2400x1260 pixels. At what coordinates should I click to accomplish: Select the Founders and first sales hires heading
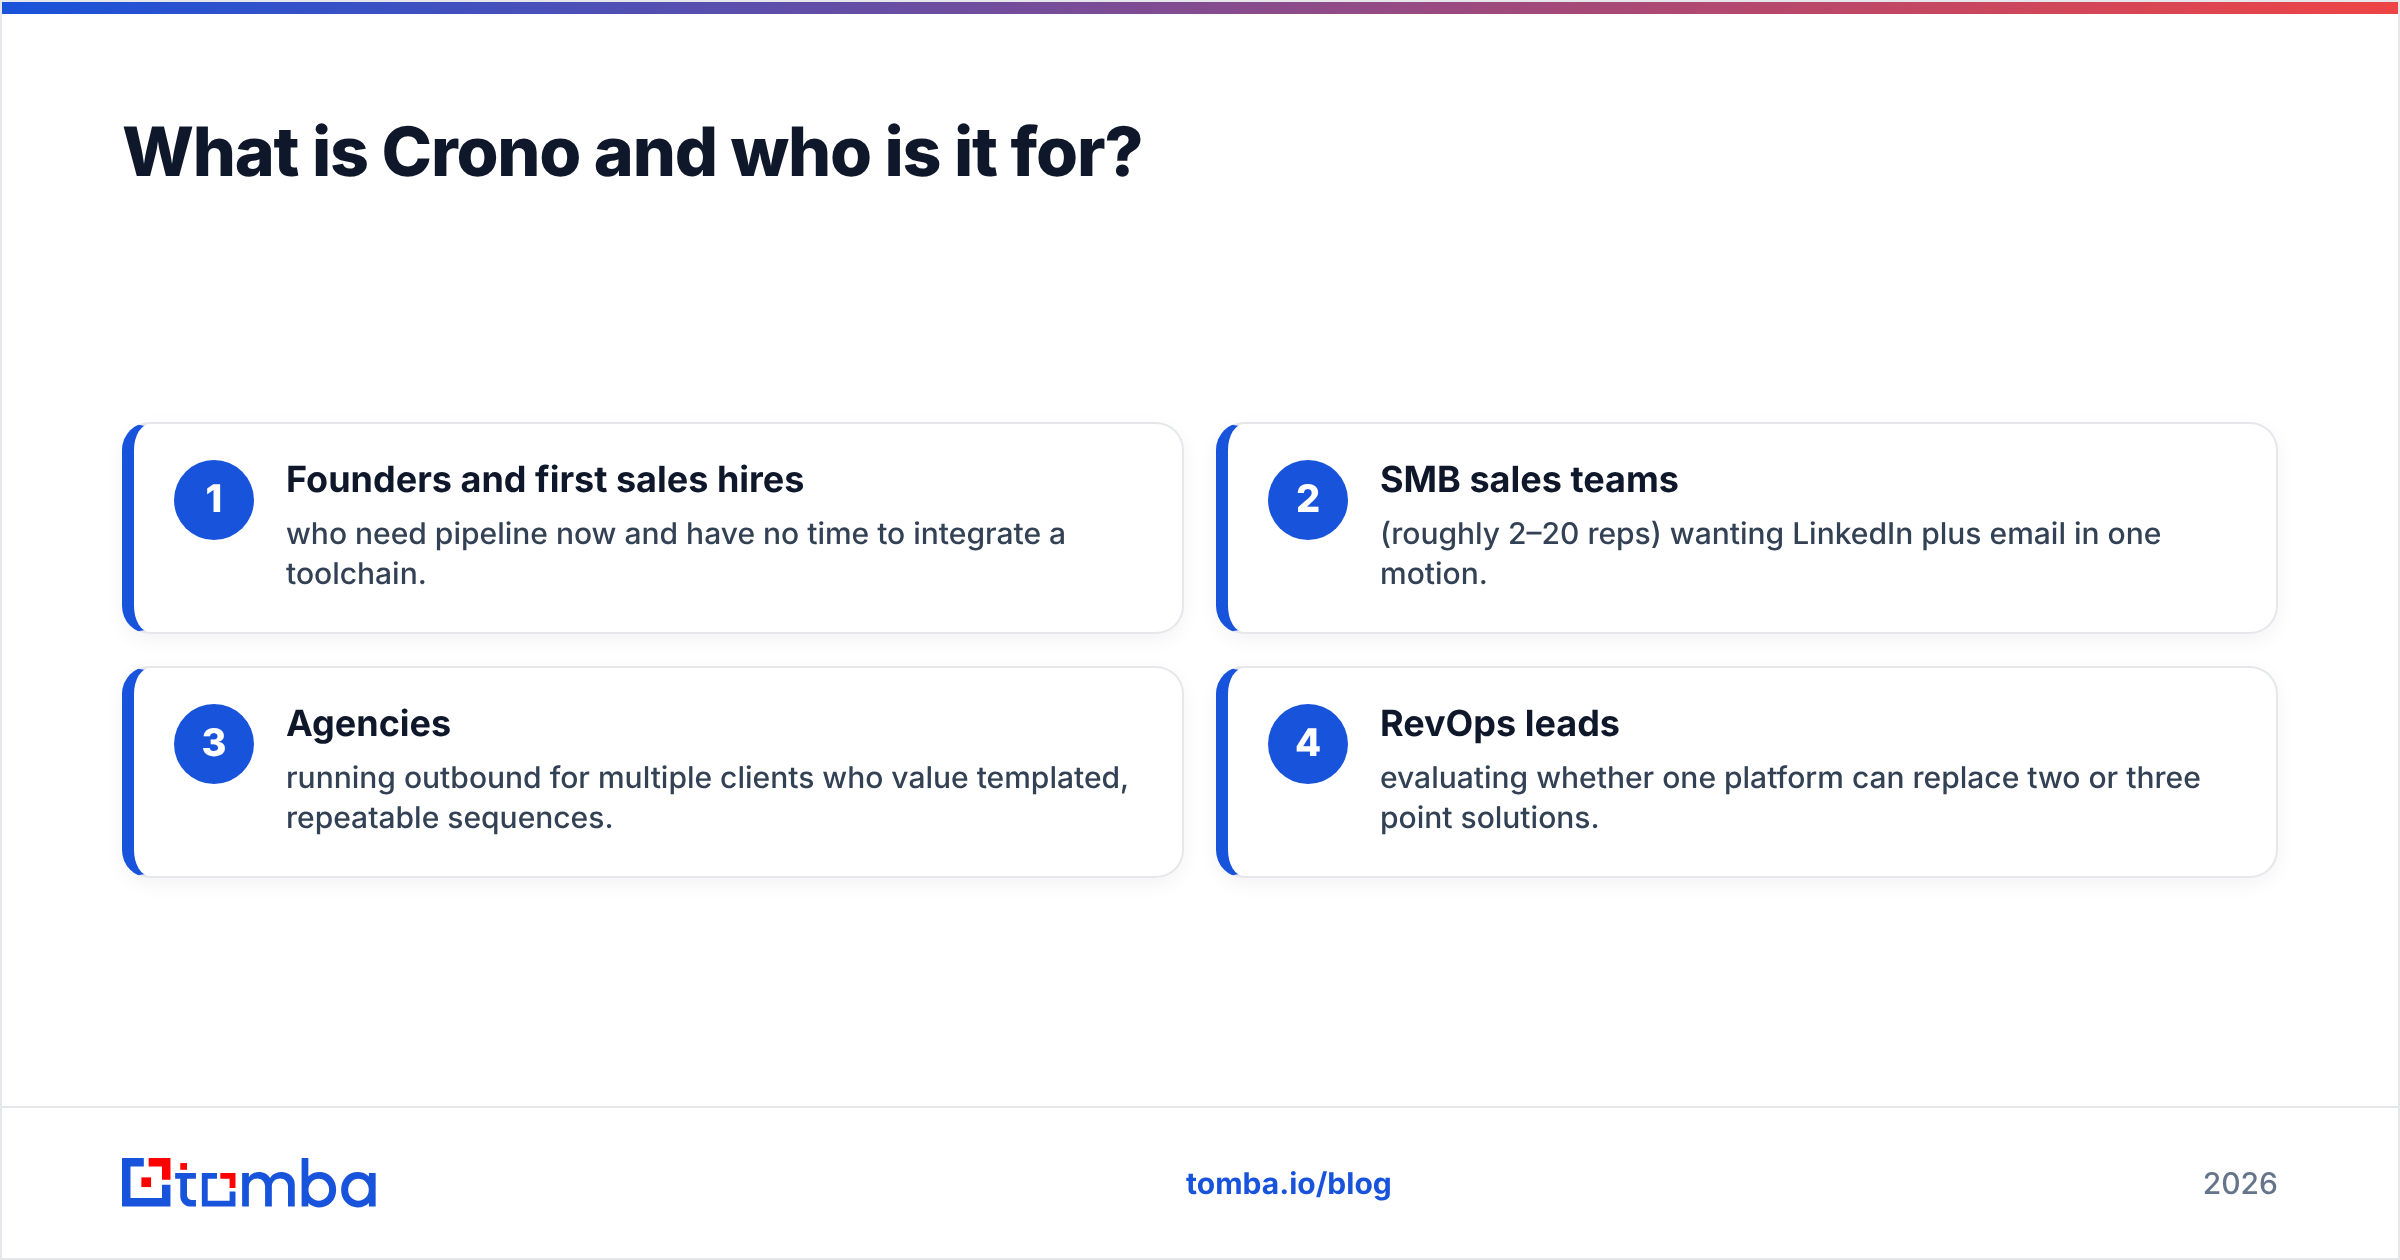(544, 480)
